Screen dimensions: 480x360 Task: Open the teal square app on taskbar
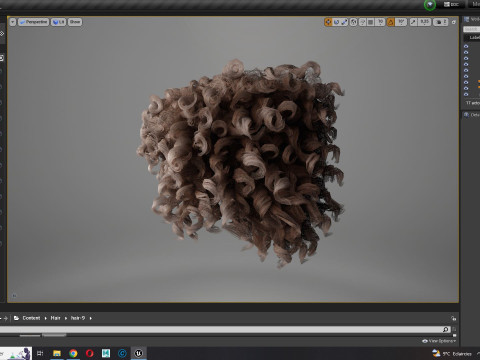(x=106, y=353)
